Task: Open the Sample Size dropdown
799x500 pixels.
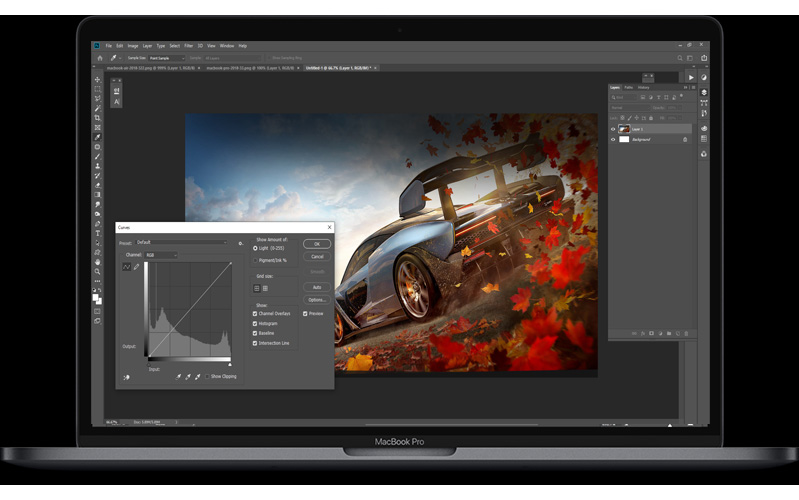Action: (x=167, y=58)
